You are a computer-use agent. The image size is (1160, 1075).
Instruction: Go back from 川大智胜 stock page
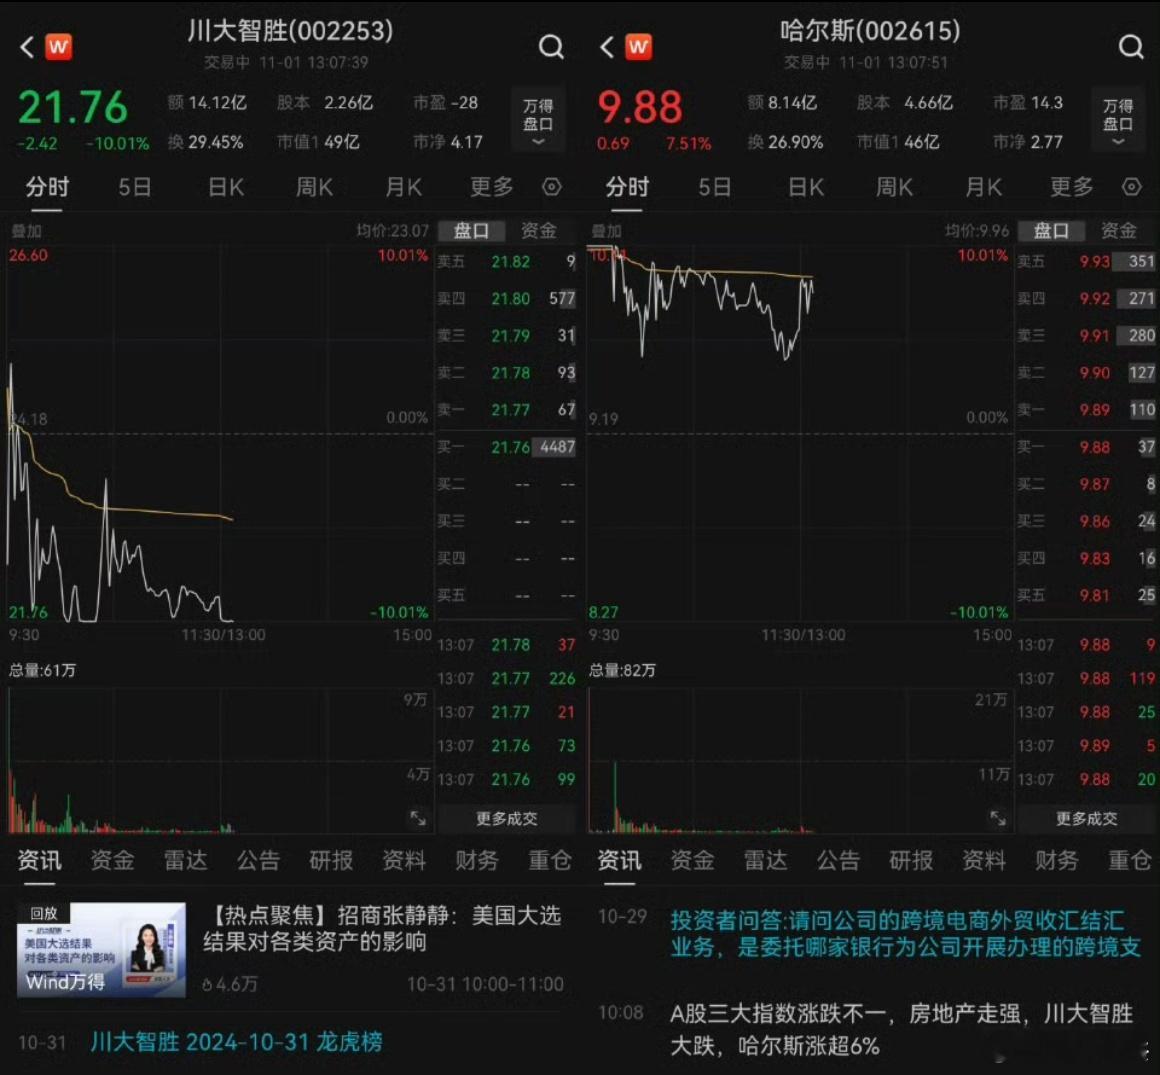click(27, 47)
